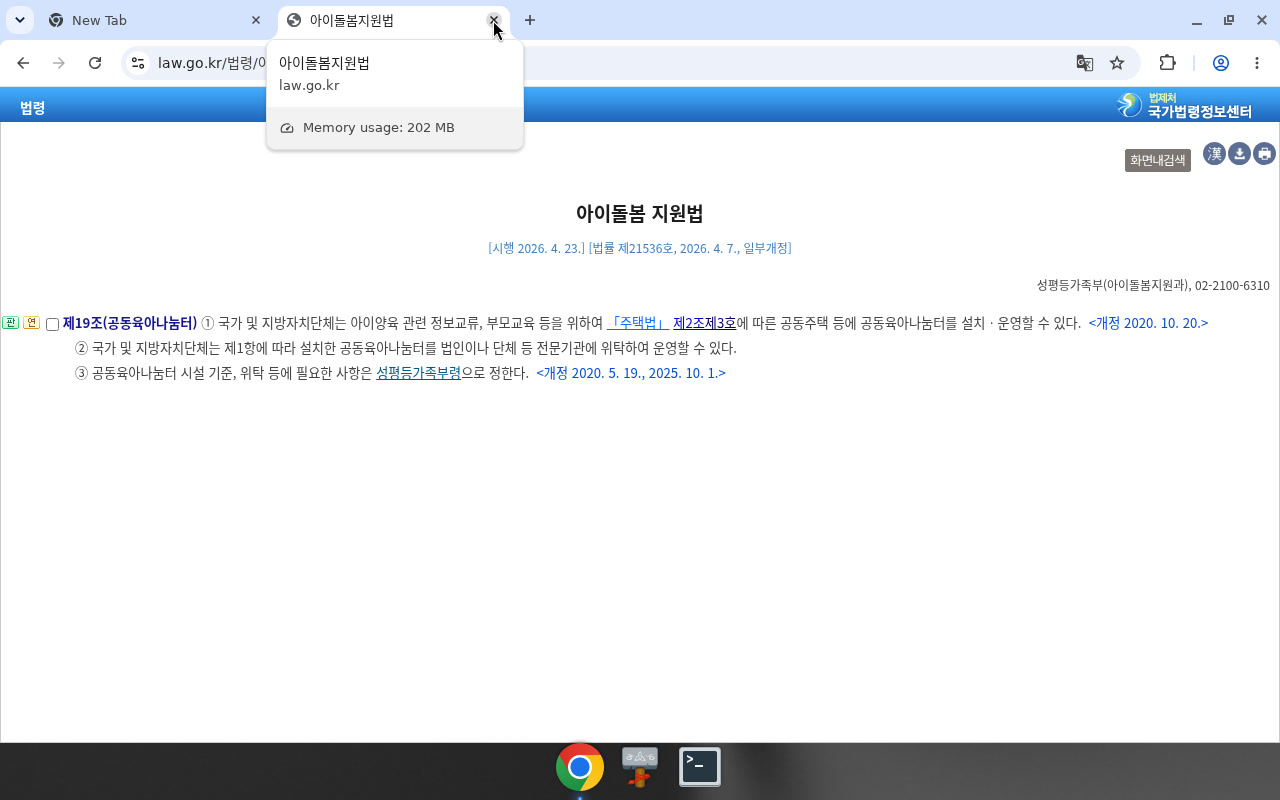Click the Memory usage: 202 MB tooltip row
Image resolution: width=1280 pixels, height=800 pixels.
[395, 128]
